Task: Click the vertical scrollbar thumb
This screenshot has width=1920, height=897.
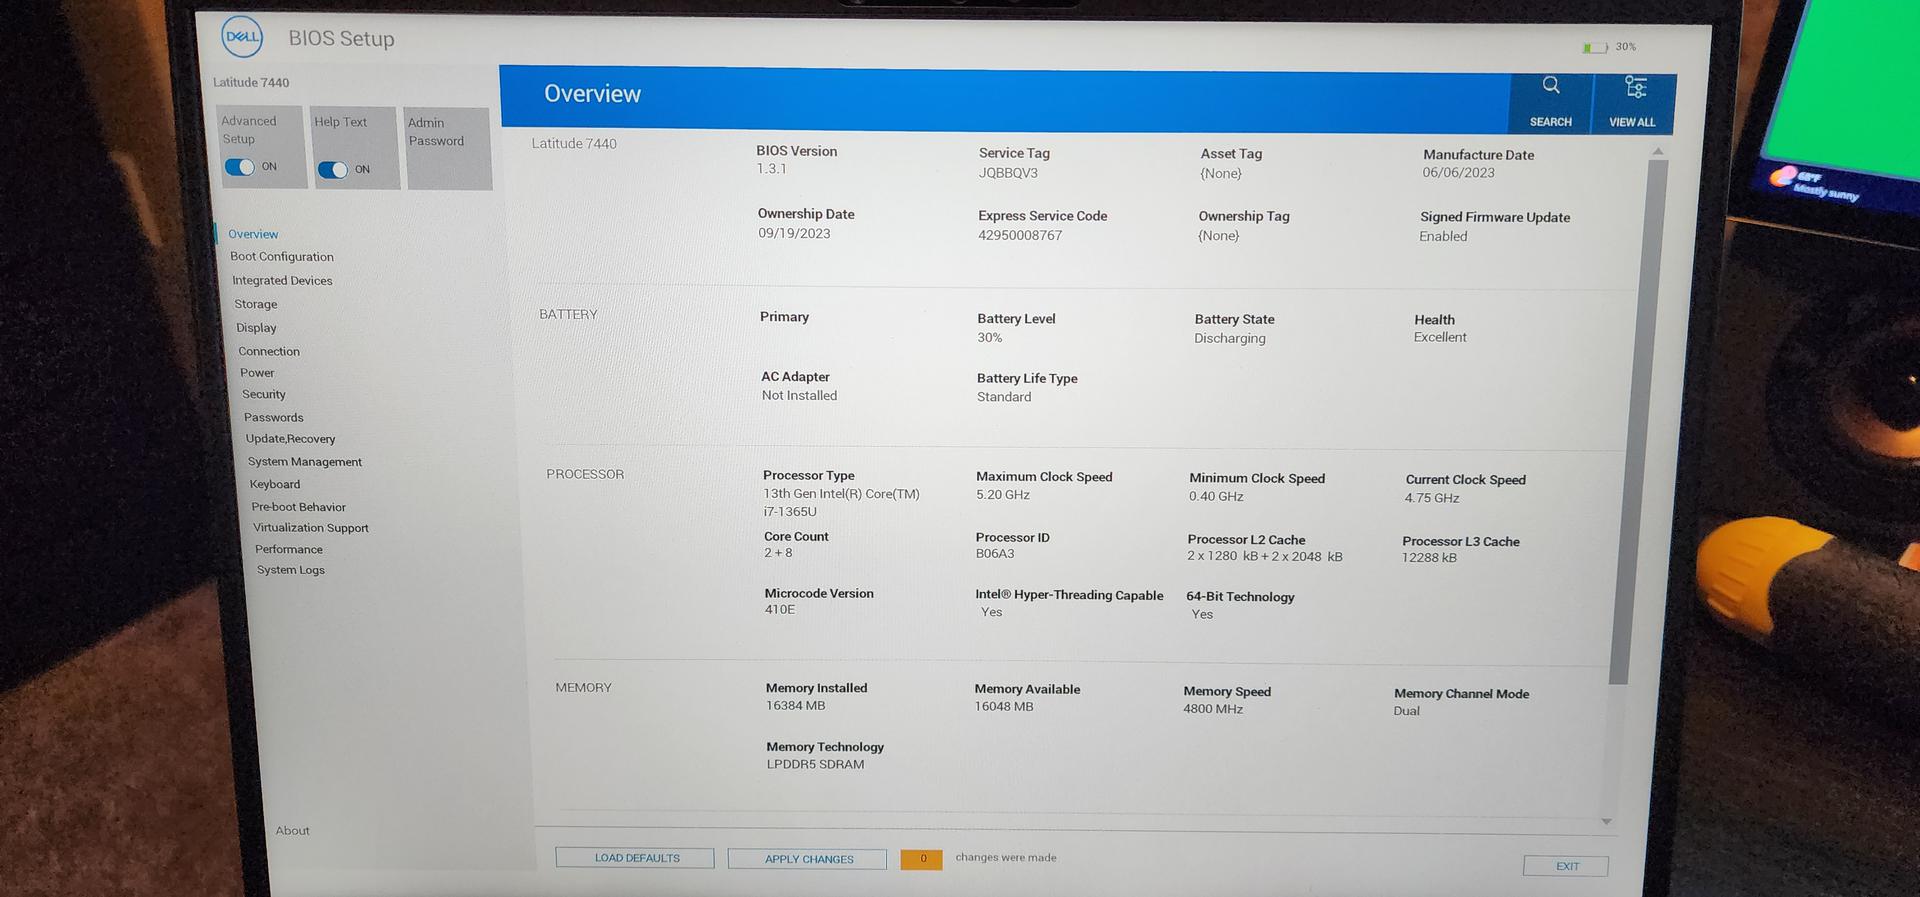Action: [x=1637, y=421]
